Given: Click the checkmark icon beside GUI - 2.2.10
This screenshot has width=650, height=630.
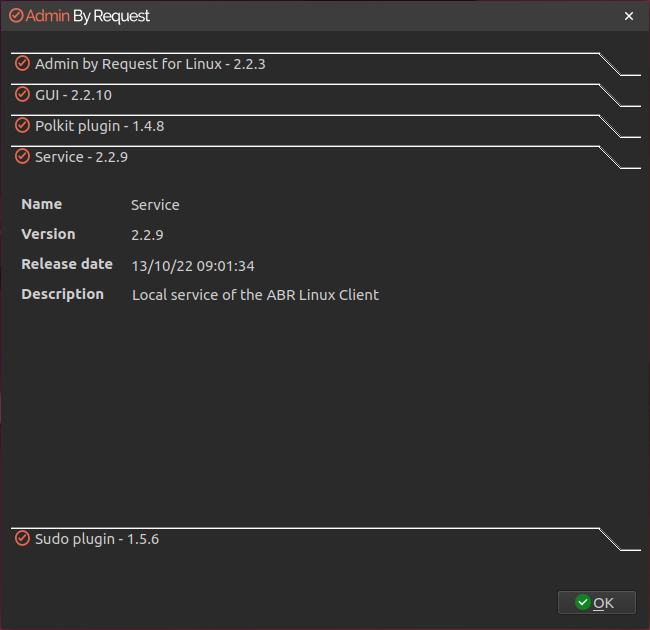Looking at the screenshot, I should click(x=22, y=94).
